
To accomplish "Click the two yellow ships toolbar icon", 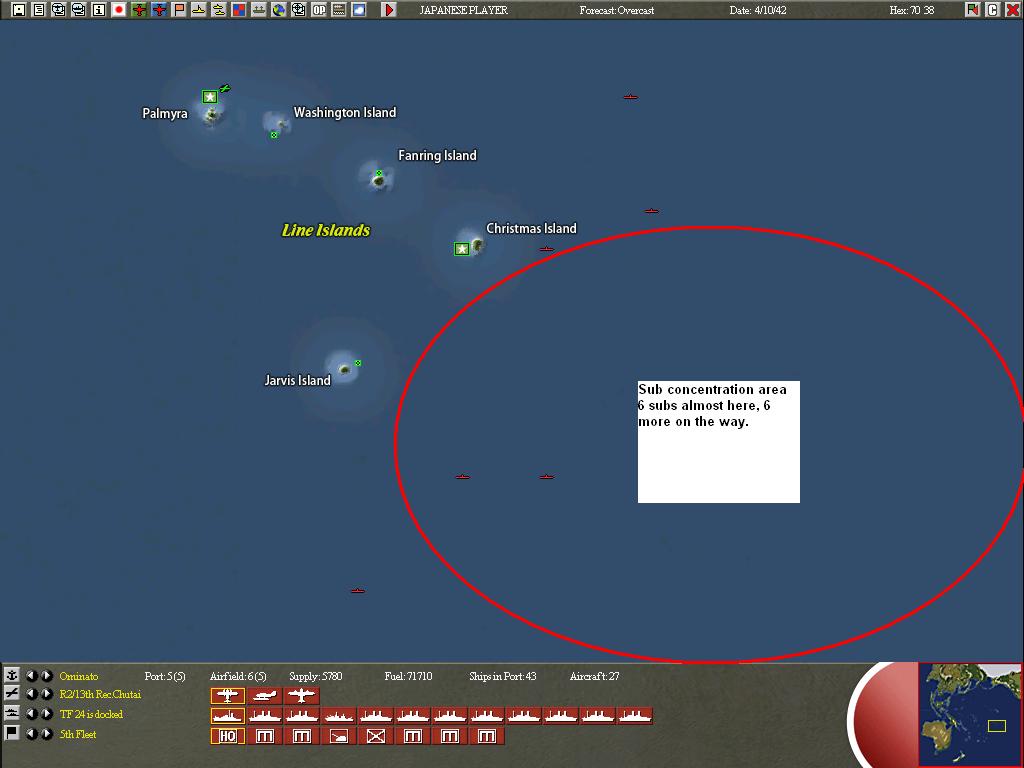I will [x=219, y=10].
